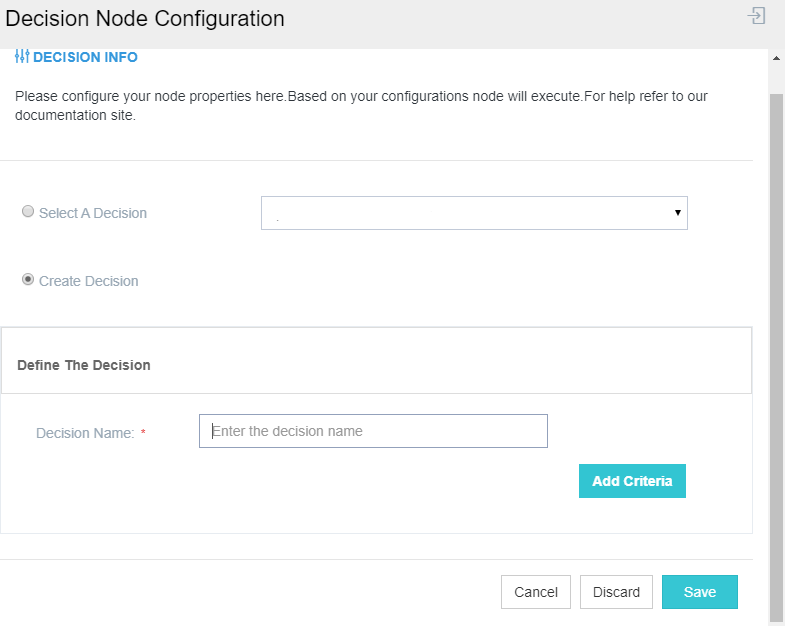Click the 'Decision Node Configuration' title
The width and height of the screenshot is (785, 626).
point(145,19)
